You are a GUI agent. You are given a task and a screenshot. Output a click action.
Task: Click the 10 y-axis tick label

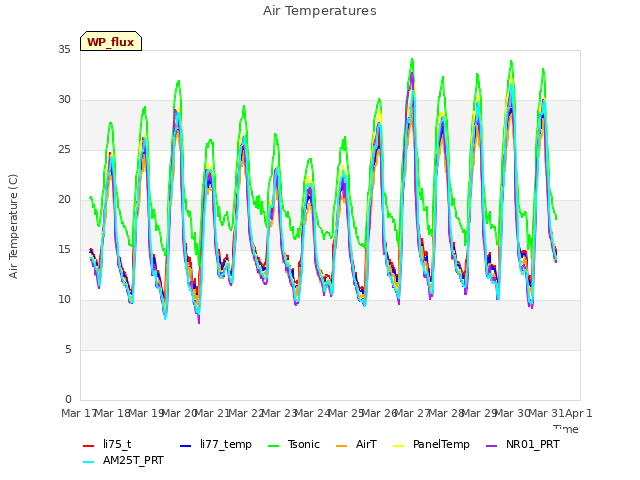[64, 300]
